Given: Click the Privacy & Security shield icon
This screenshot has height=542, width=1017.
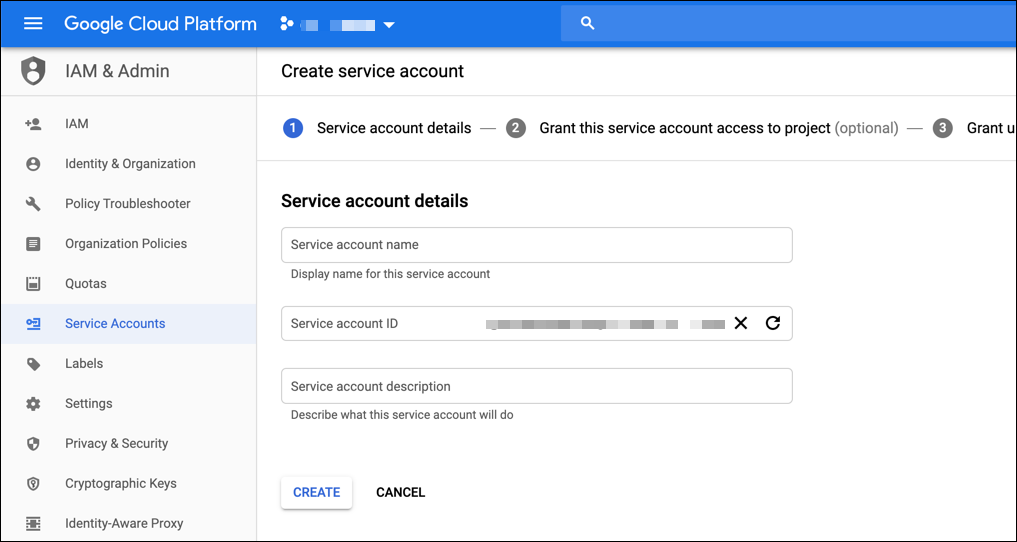Looking at the screenshot, I should click(x=33, y=444).
